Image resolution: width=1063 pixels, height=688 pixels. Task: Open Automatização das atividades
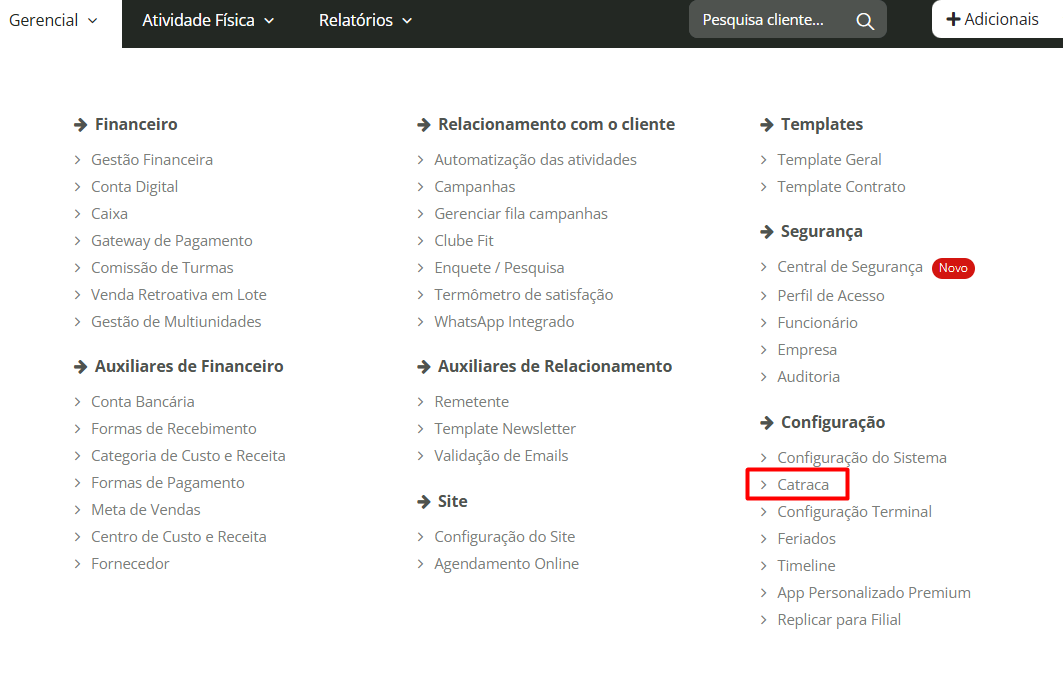click(535, 160)
